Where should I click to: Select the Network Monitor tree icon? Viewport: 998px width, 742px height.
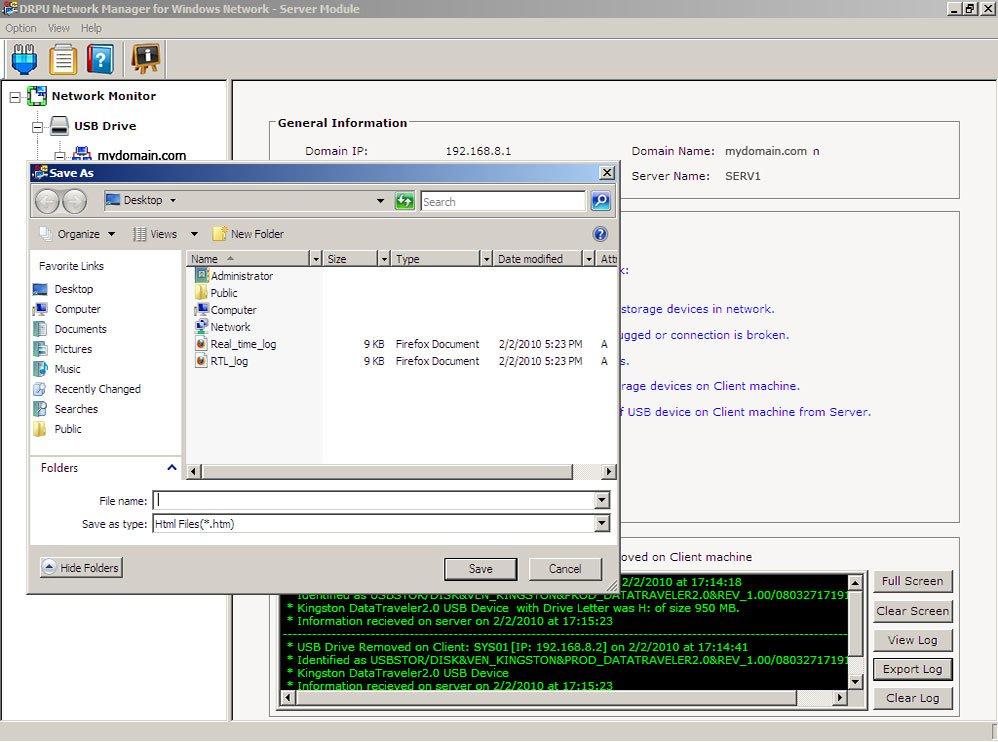click(37, 96)
